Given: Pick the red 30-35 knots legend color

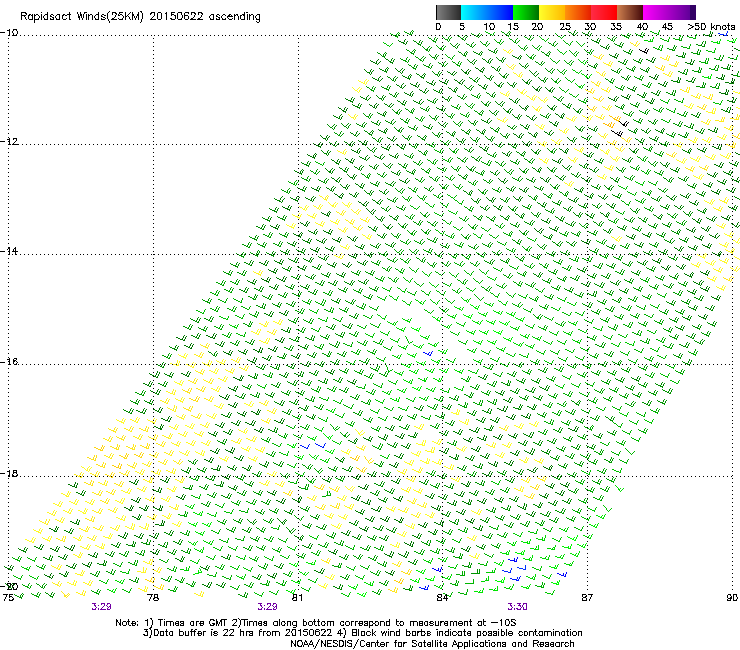Looking at the screenshot, I should coord(604,12).
